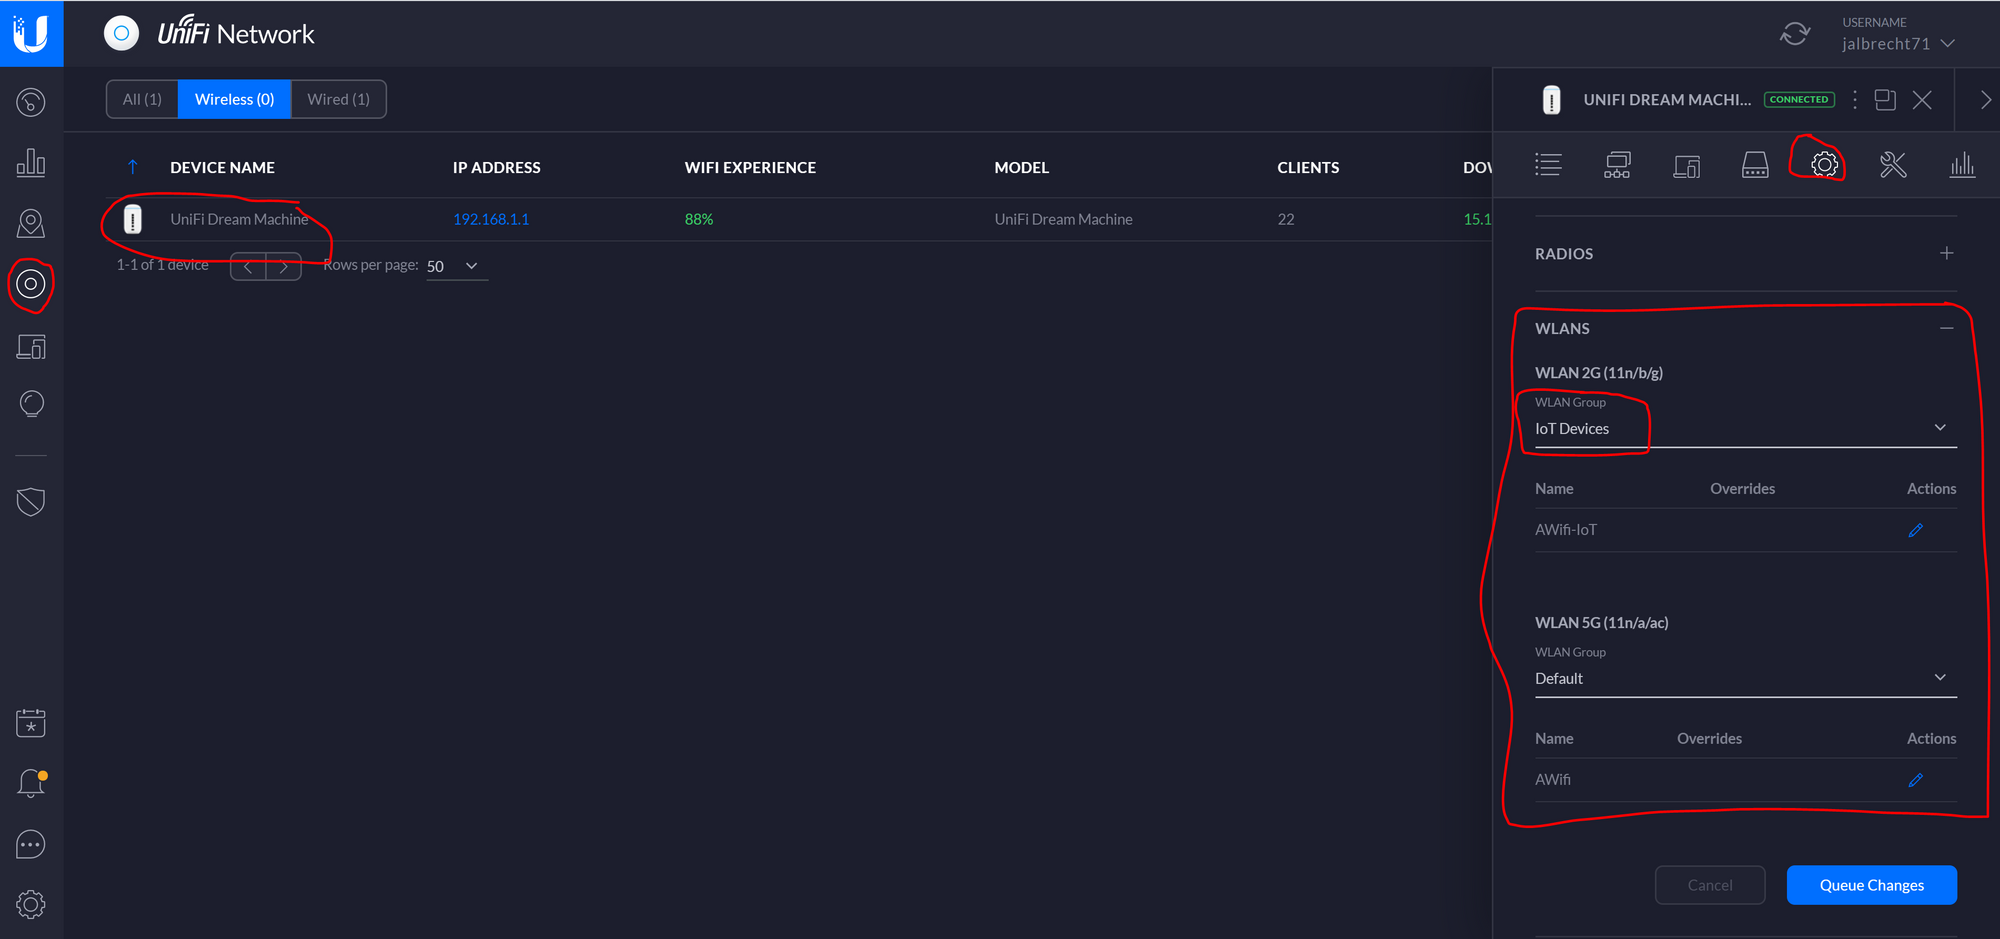
Task: Select the Wireless (0) devices tab
Action: [x=234, y=99]
